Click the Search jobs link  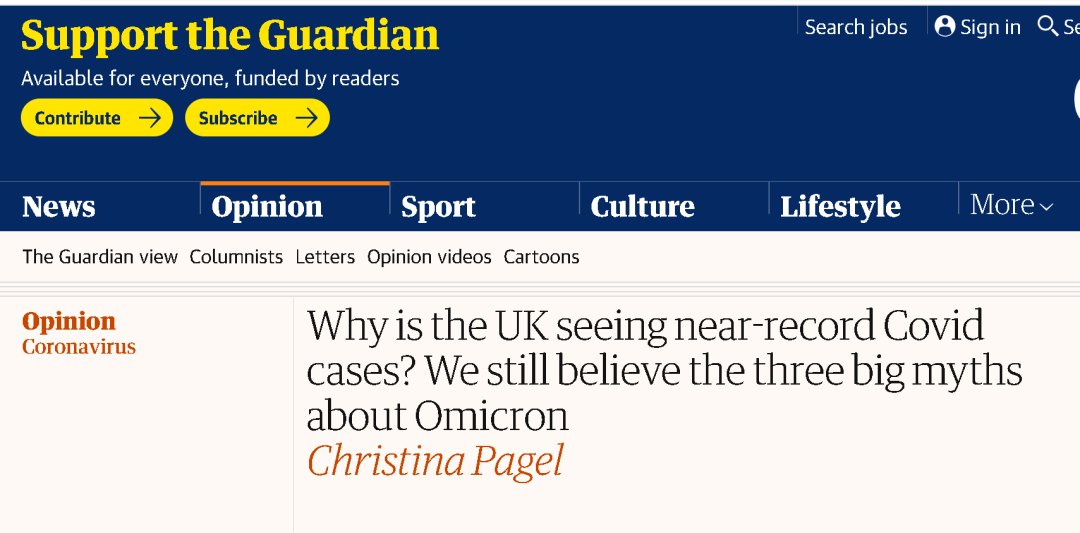coord(856,27)
